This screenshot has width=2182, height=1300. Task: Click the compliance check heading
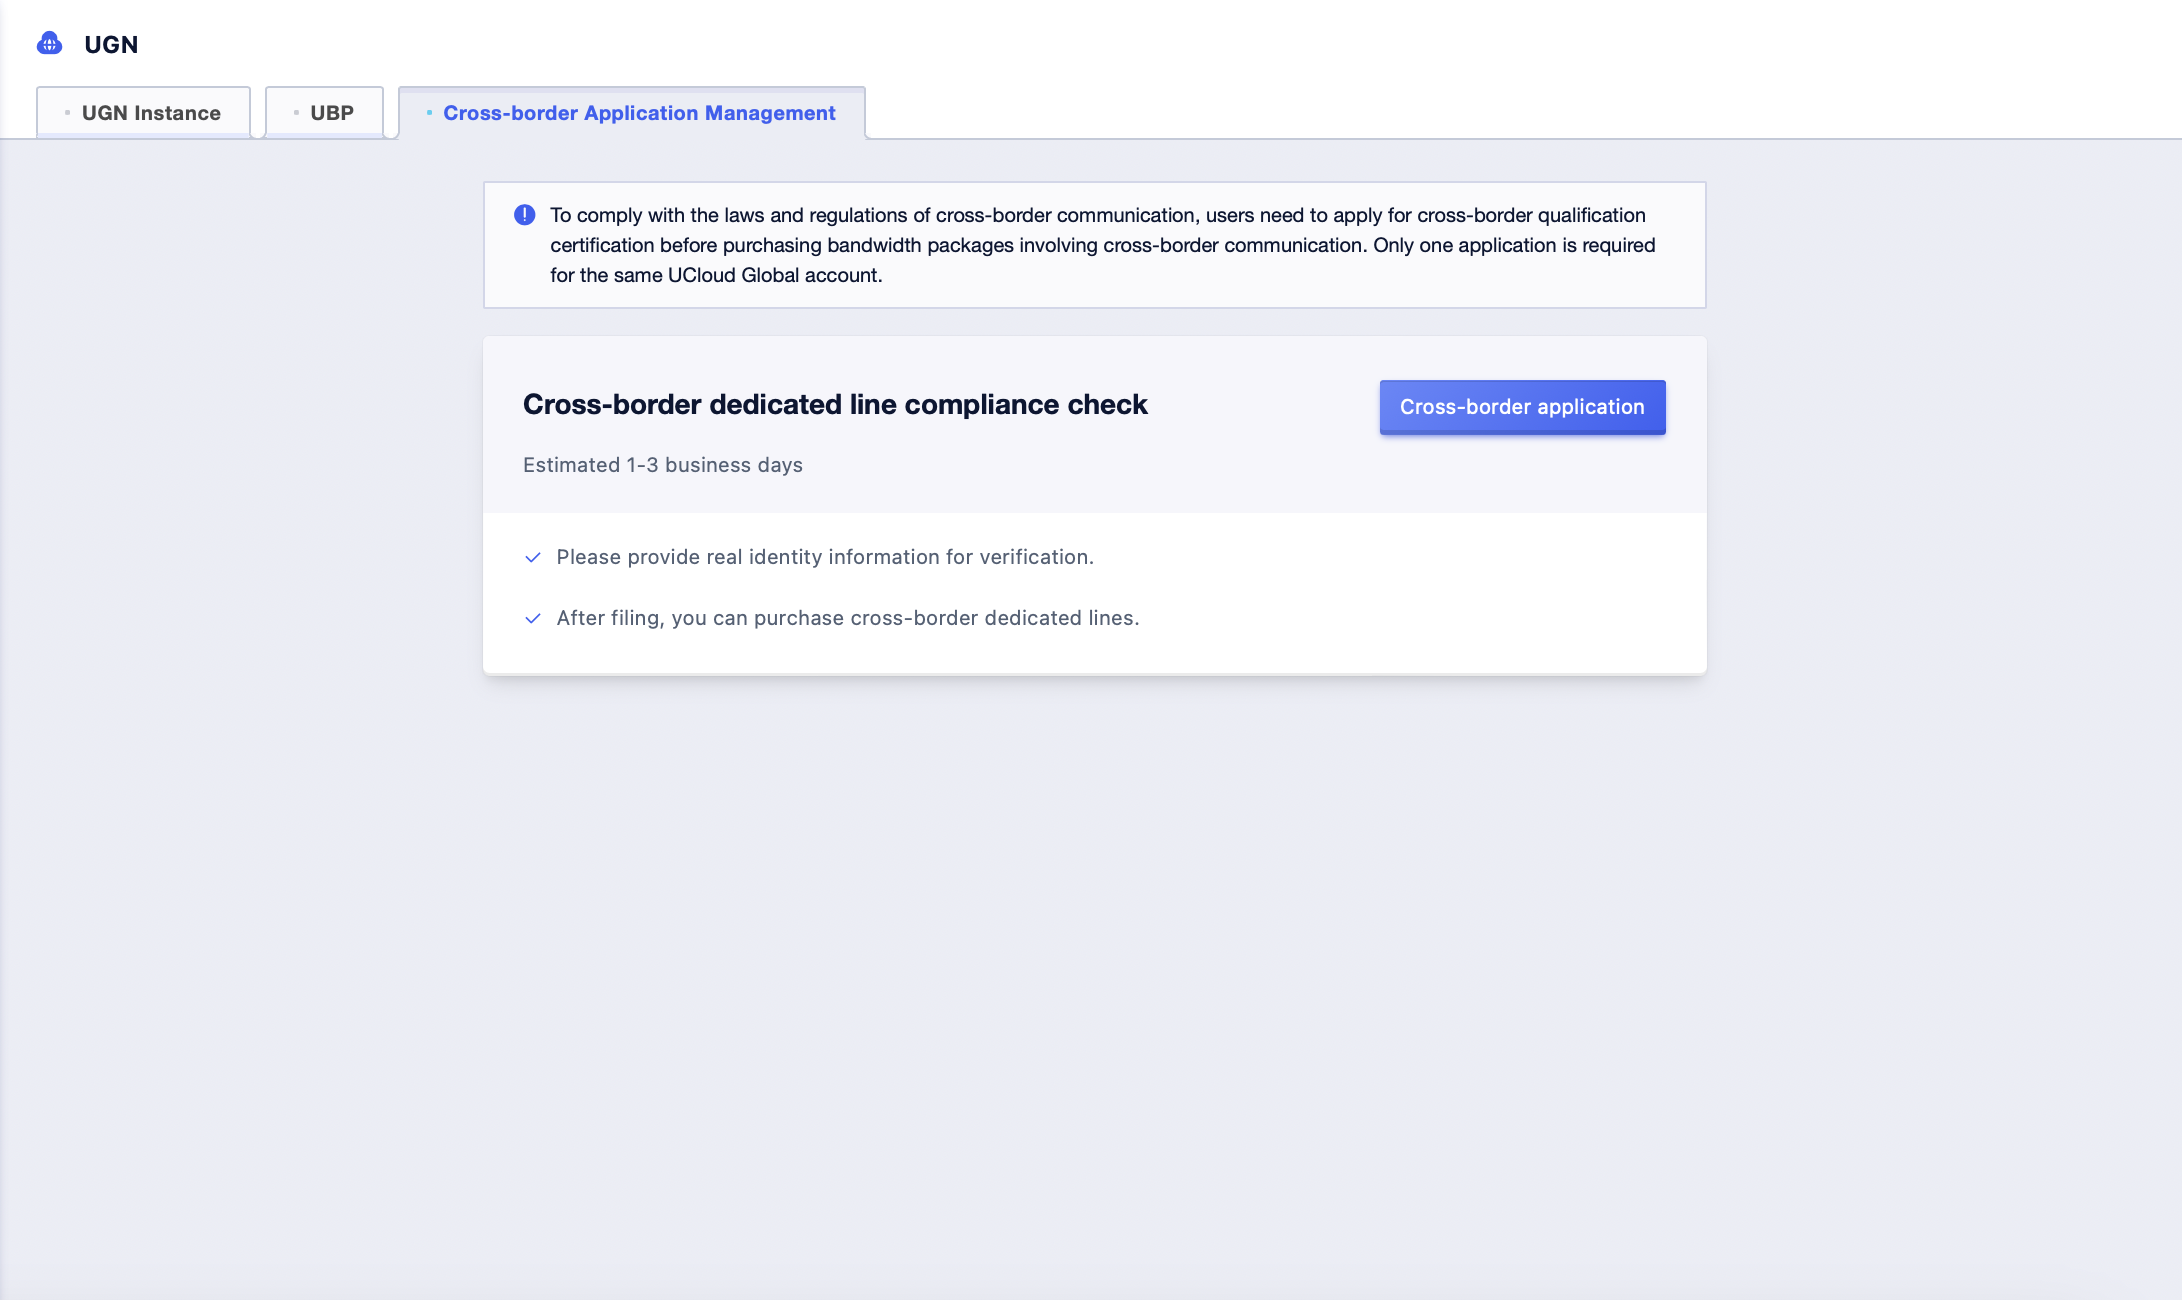[835, 404]
